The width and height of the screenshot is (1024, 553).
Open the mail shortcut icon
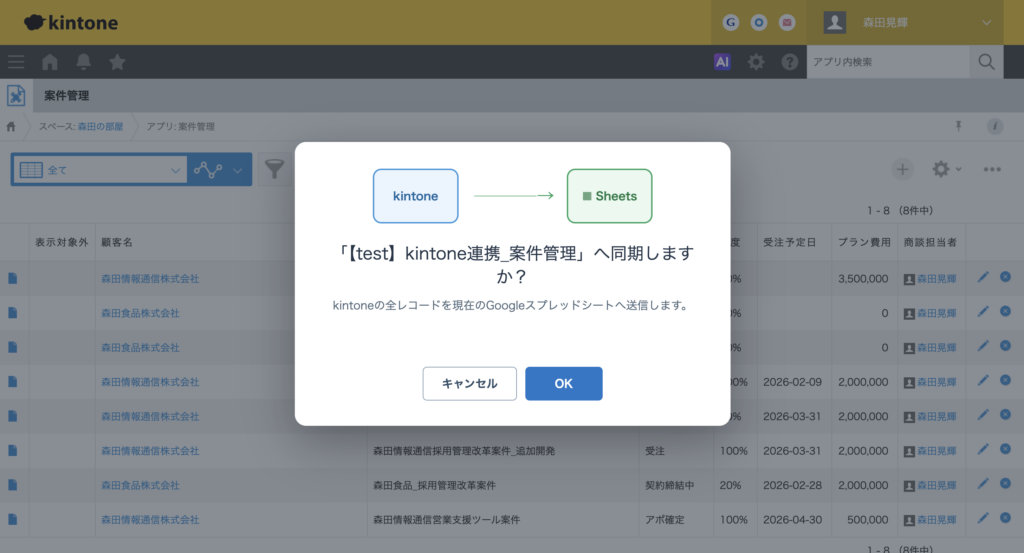click(787, 23)
